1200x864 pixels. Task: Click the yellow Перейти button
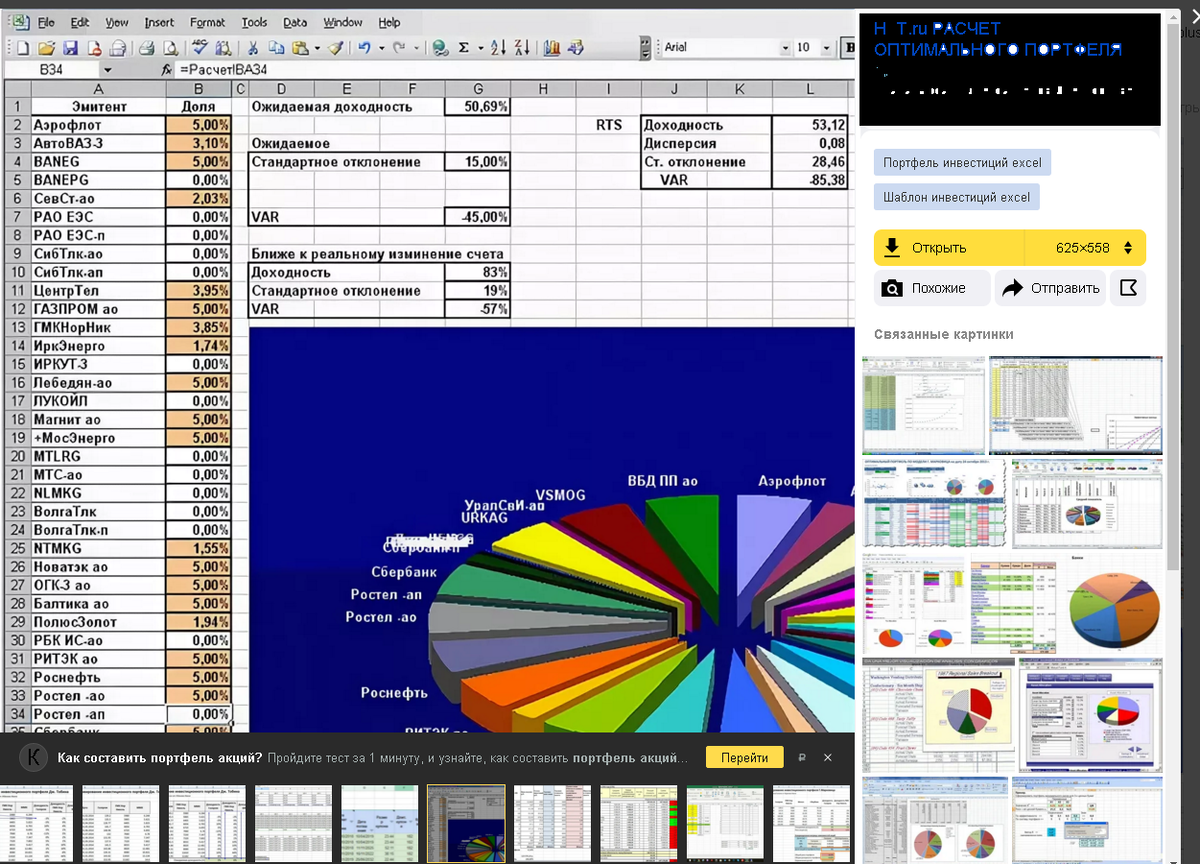coord(744,758)
